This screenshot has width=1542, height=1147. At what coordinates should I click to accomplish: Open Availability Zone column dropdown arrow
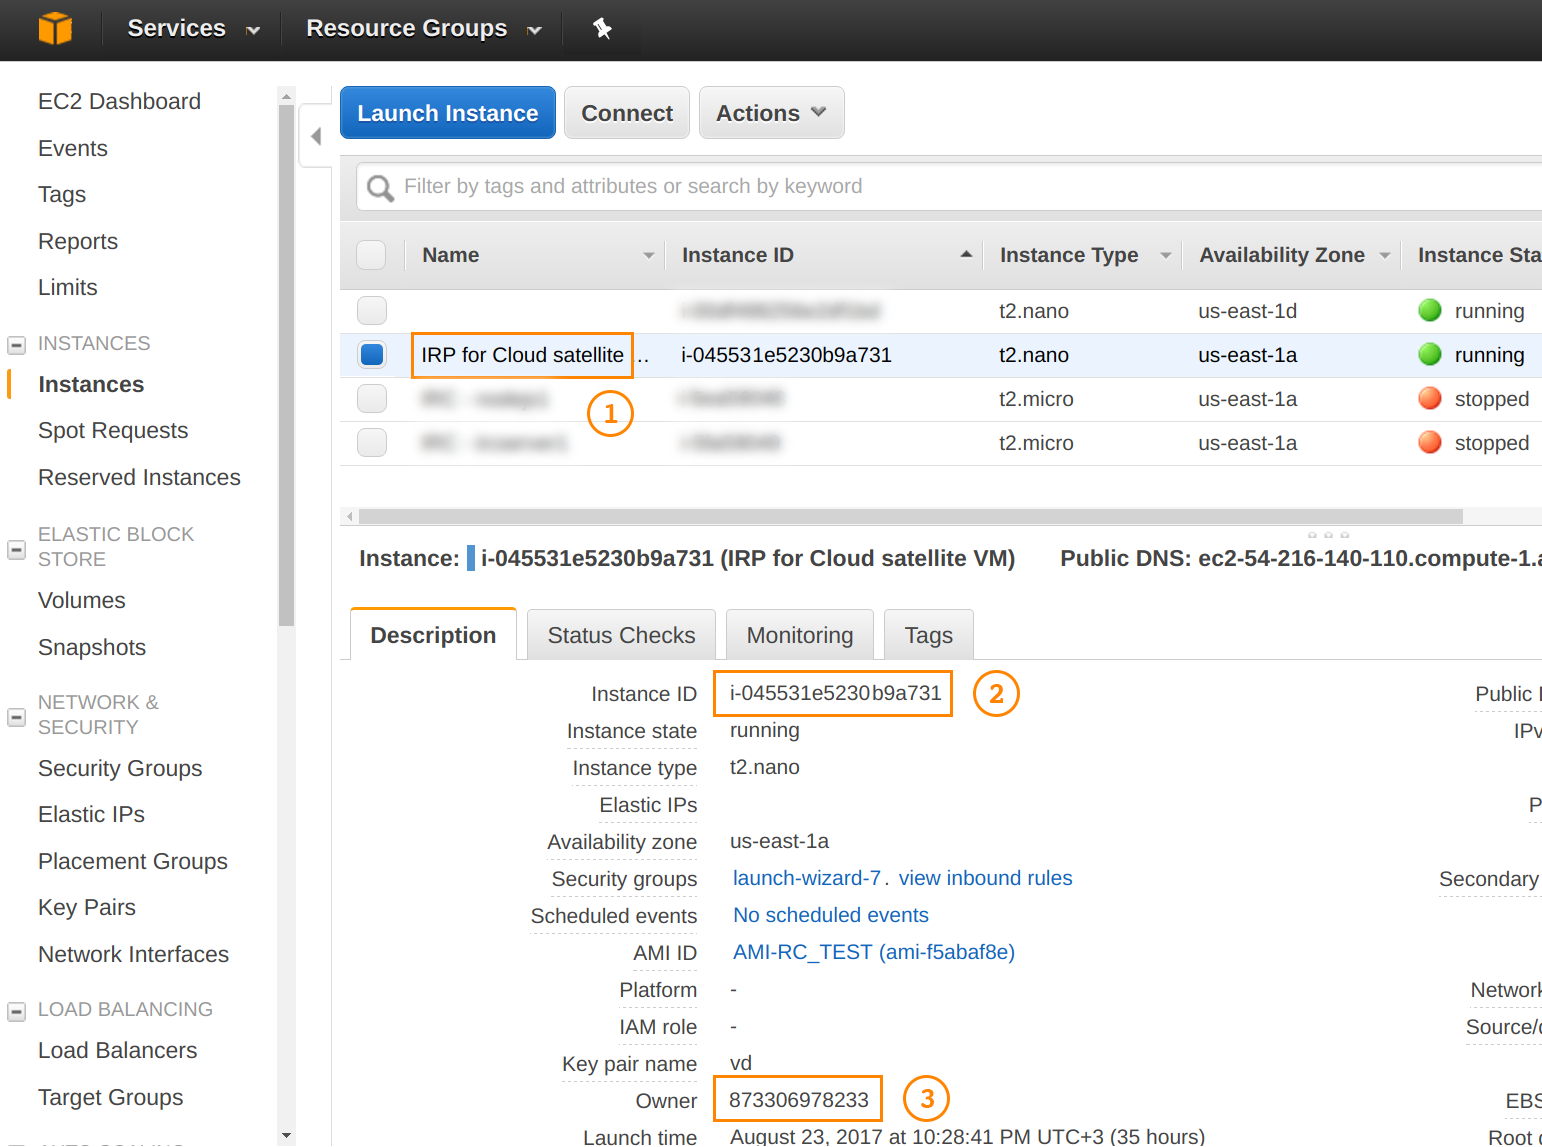pos(1385,256)
